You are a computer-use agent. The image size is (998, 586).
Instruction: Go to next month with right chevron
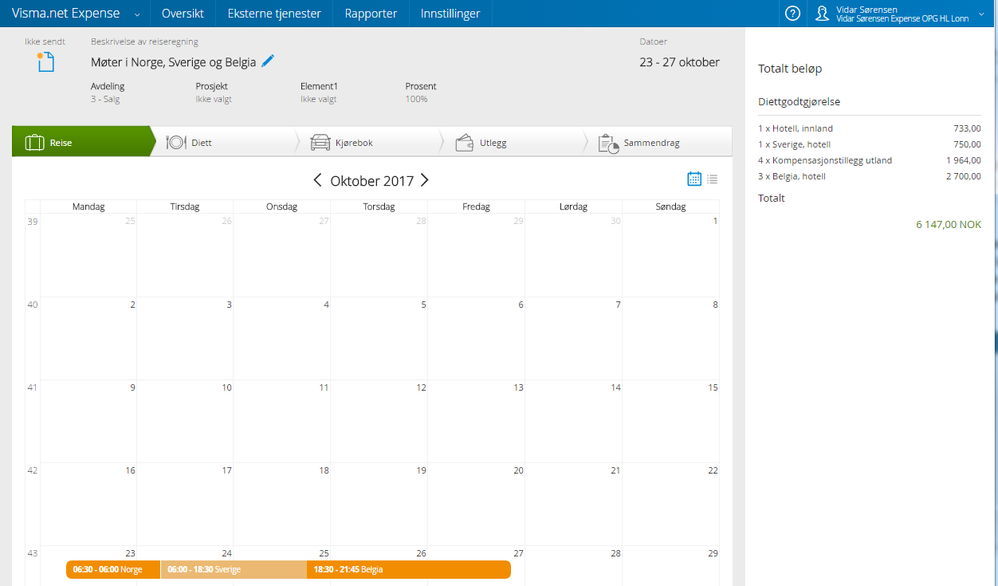pos(425,181)
